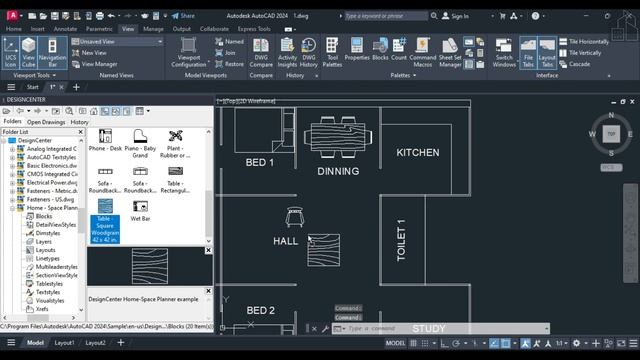Screen dimensions: 640x360
Task: Click the Viewport Configuration icon
Action: click(x=188, y=45)
